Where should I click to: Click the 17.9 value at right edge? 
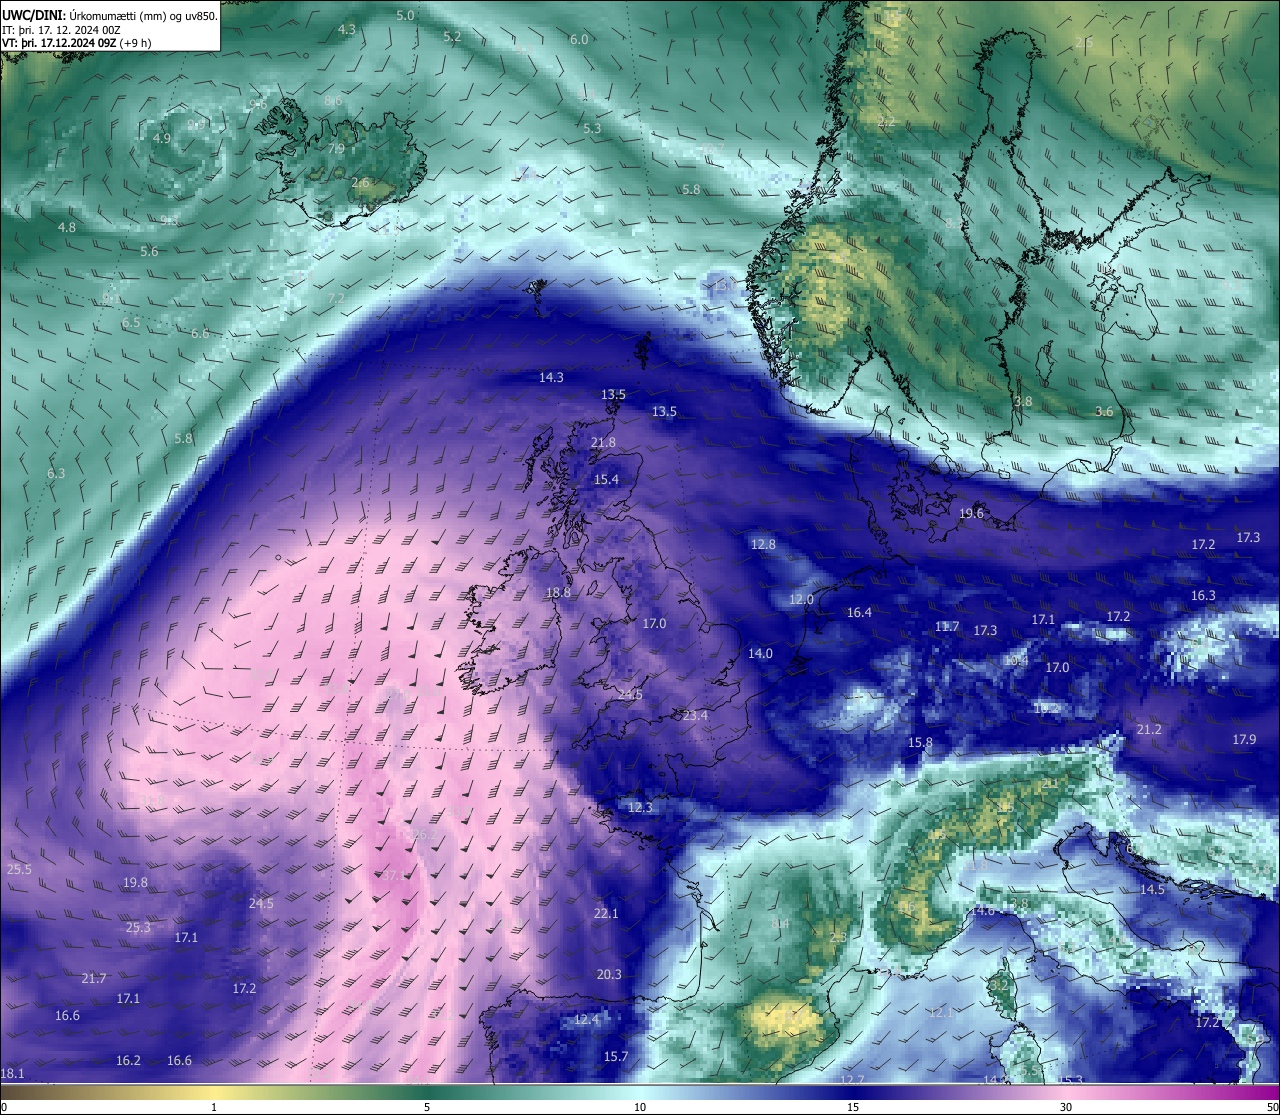pos(1244,739)
